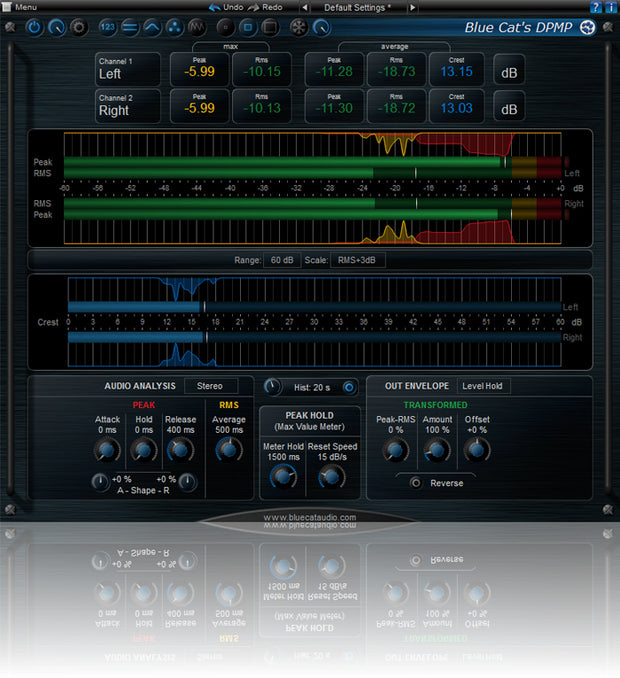Load the previous preset with left arrow
The image size is (620, 678).
[x=305, y=7]
